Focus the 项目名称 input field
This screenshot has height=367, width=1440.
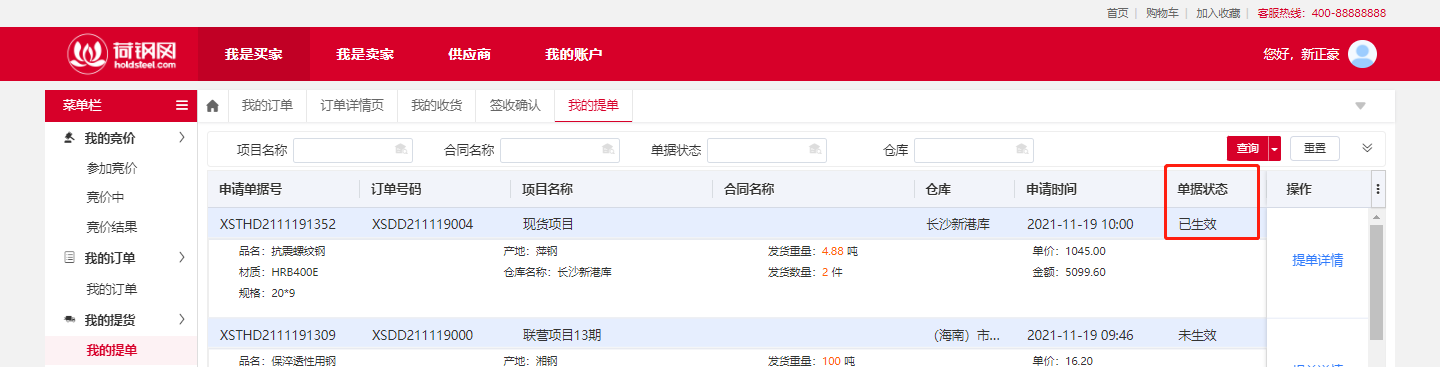[353, 150]
